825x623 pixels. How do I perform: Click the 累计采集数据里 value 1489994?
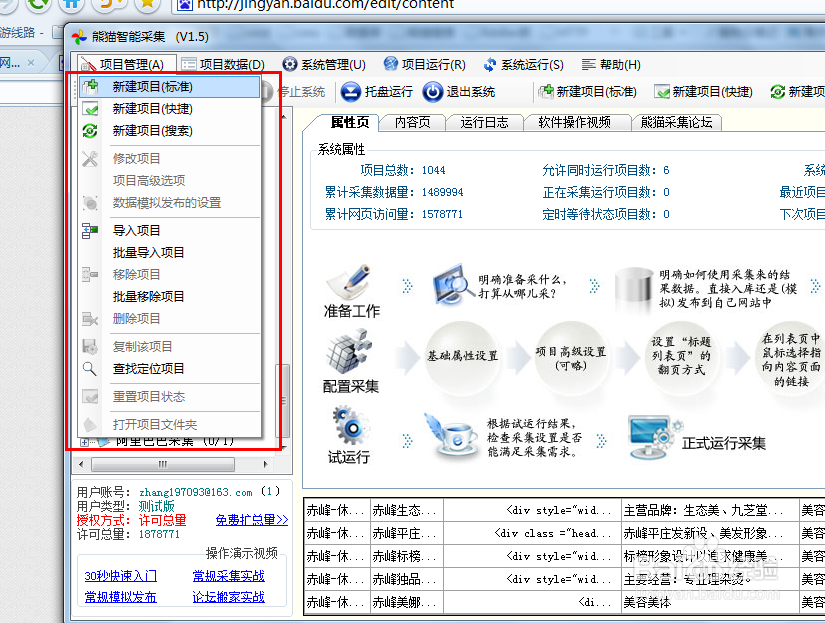click(x=442, y=192)
